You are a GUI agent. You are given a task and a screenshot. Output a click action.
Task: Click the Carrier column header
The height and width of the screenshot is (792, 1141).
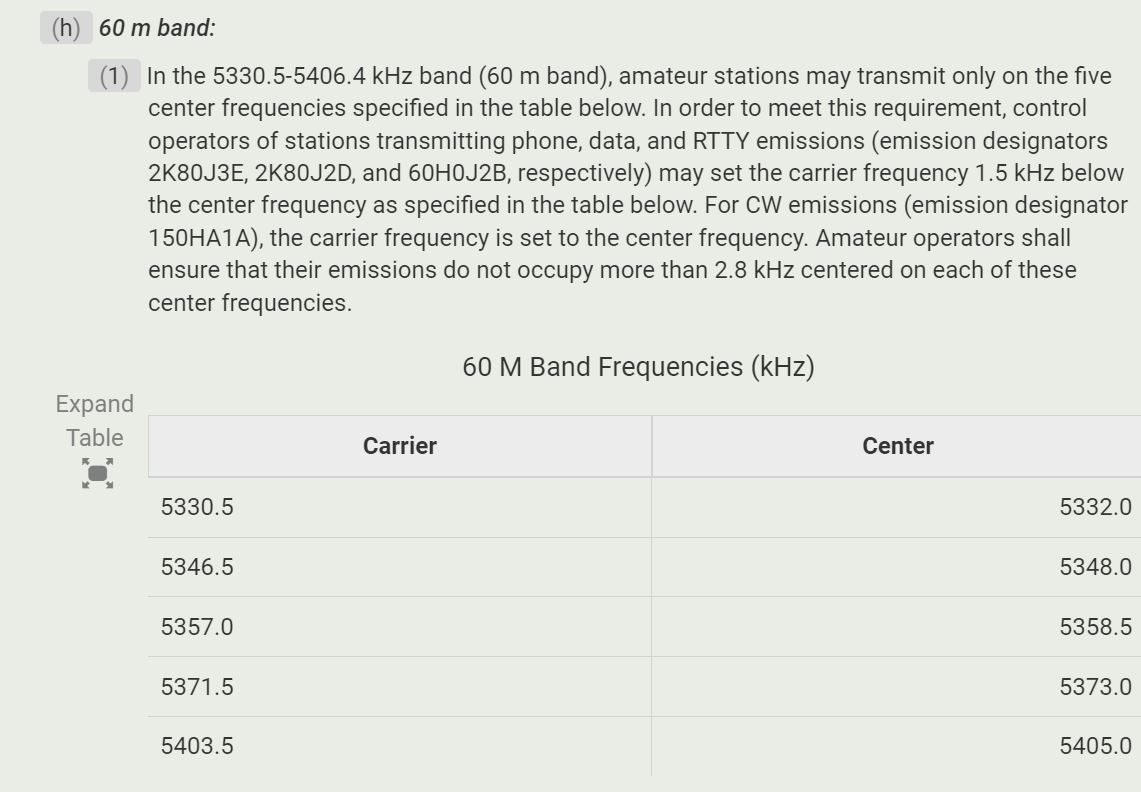[x=399, y=446]
